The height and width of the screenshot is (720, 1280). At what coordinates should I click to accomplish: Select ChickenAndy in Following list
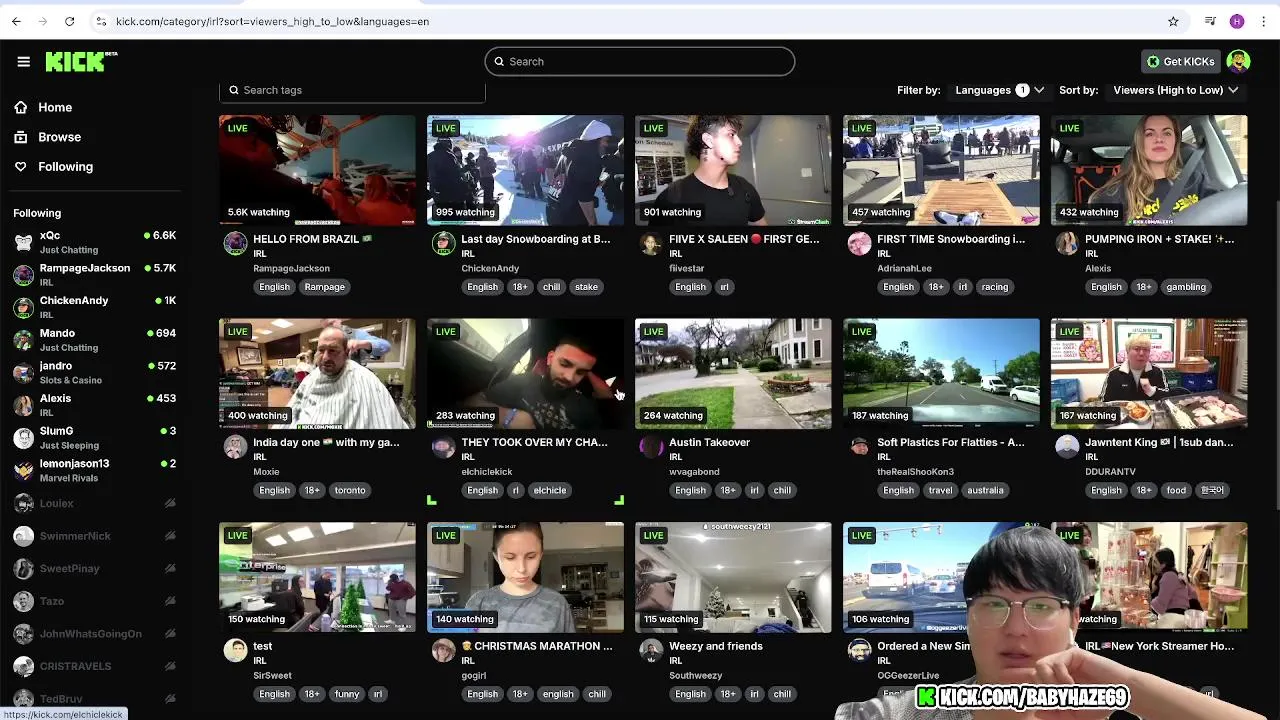click(95, 307)
